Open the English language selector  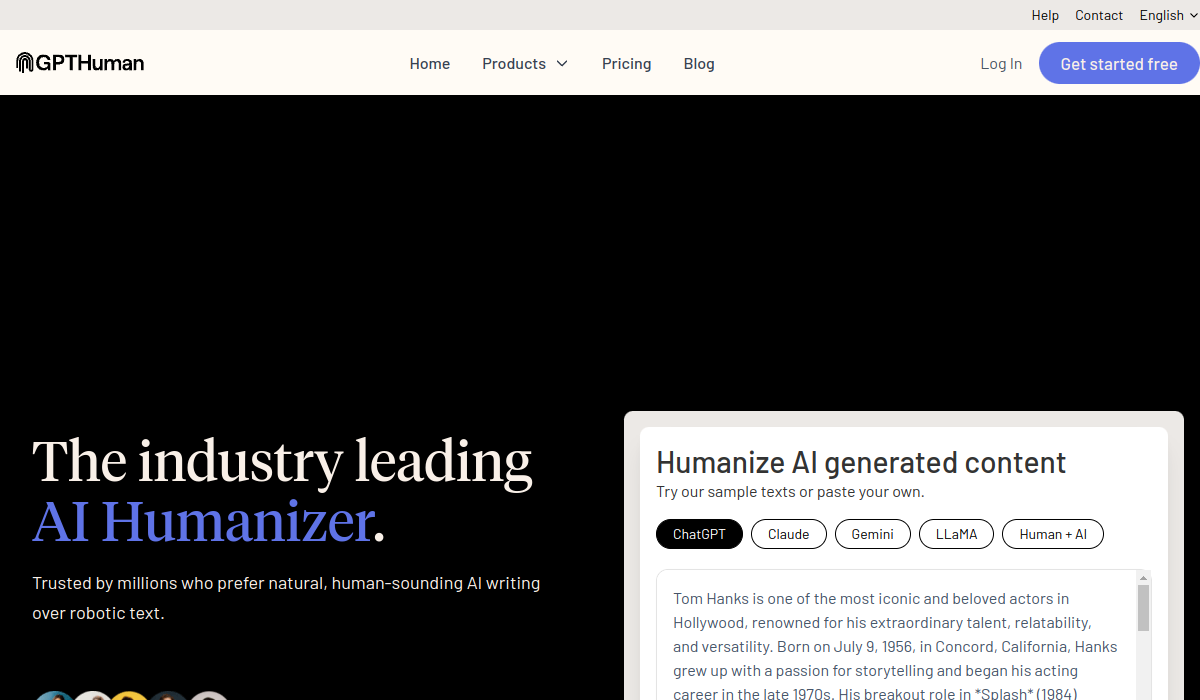[1168, 15]
